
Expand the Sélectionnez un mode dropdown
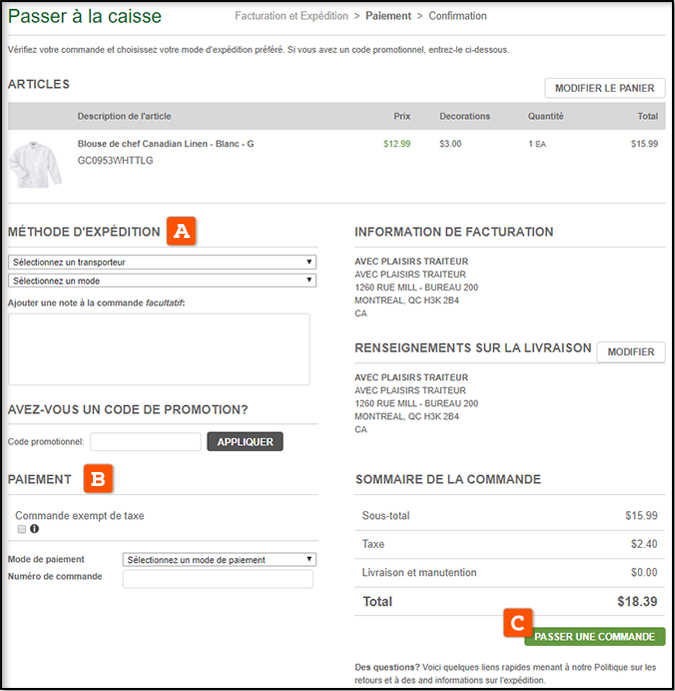[162, 280]
